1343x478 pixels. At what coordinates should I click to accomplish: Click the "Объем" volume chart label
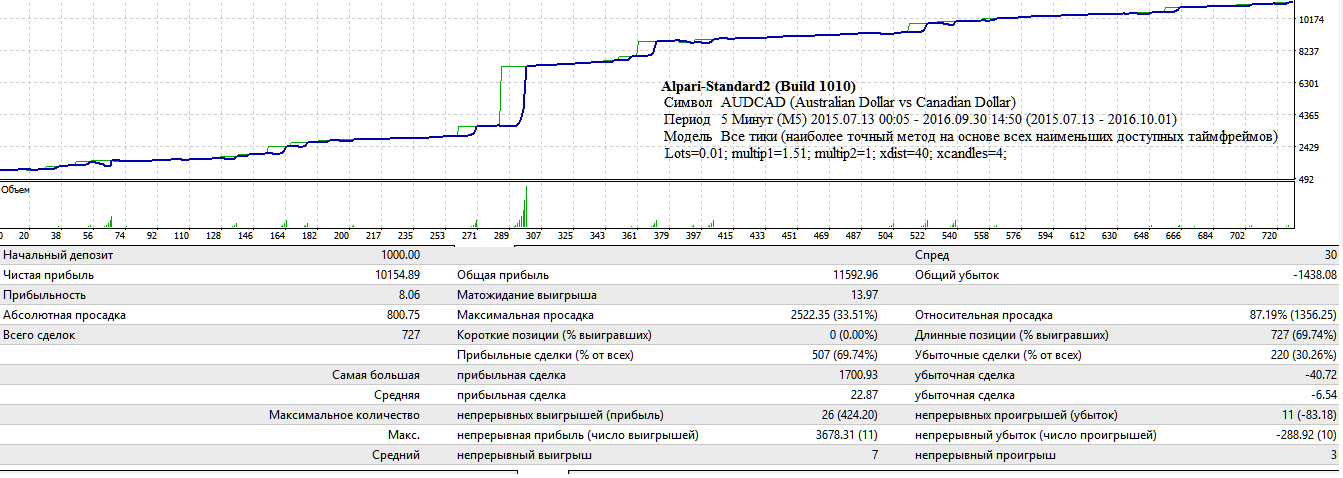pyautogui.click(x=15, y=188)
